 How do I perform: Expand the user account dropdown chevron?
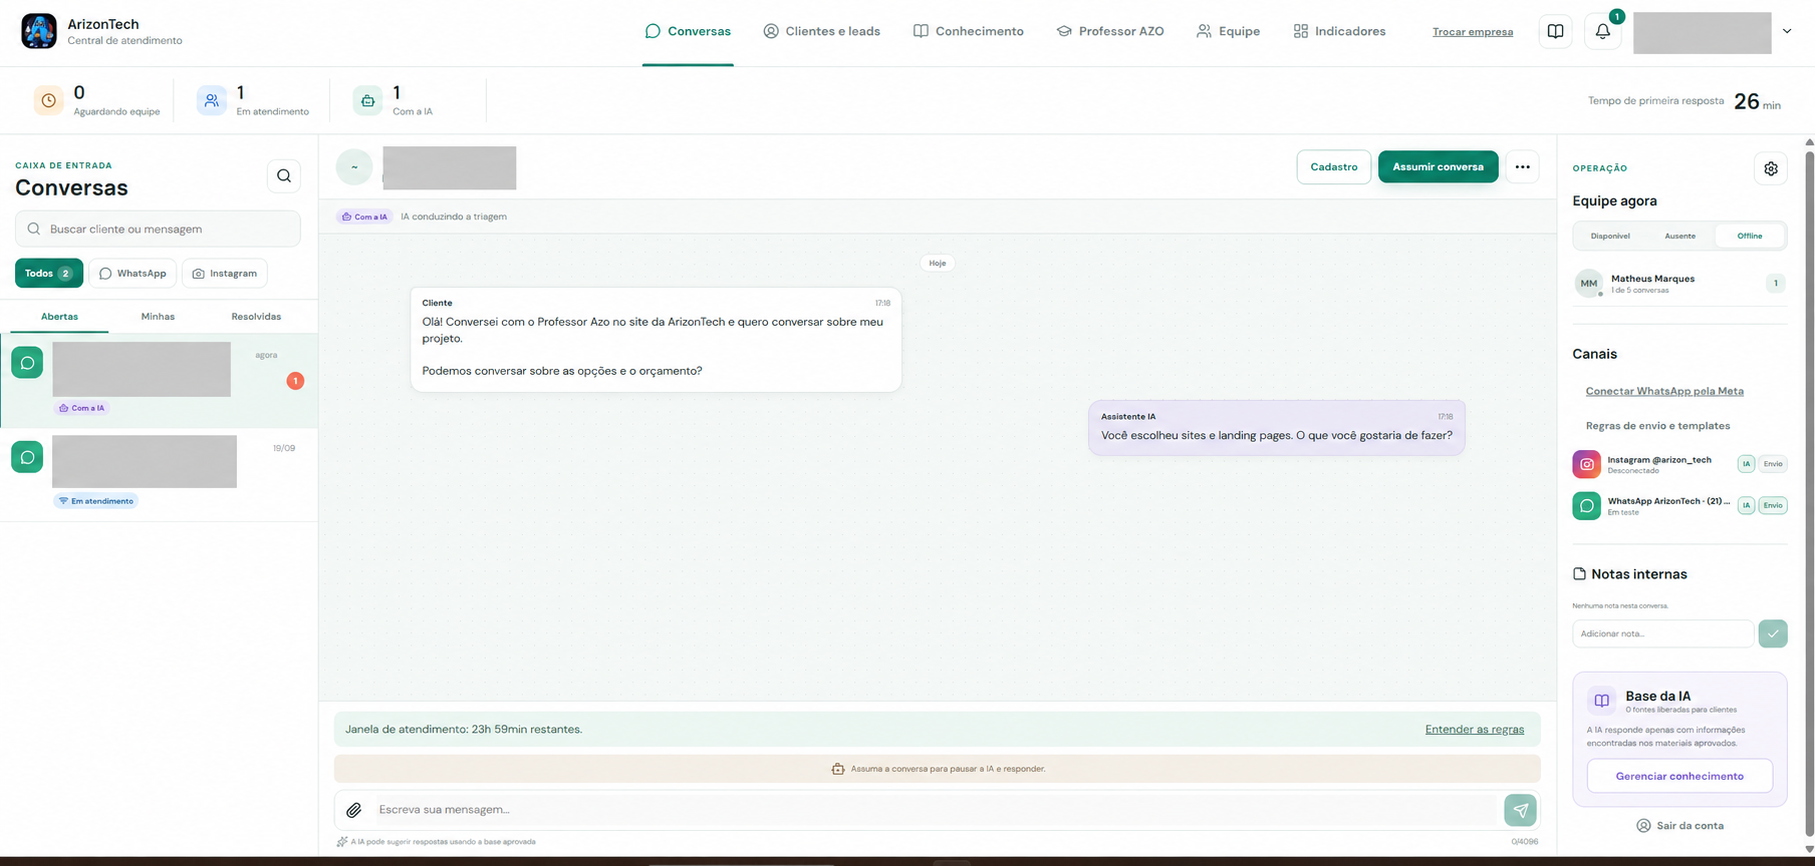pos(1786,31)
